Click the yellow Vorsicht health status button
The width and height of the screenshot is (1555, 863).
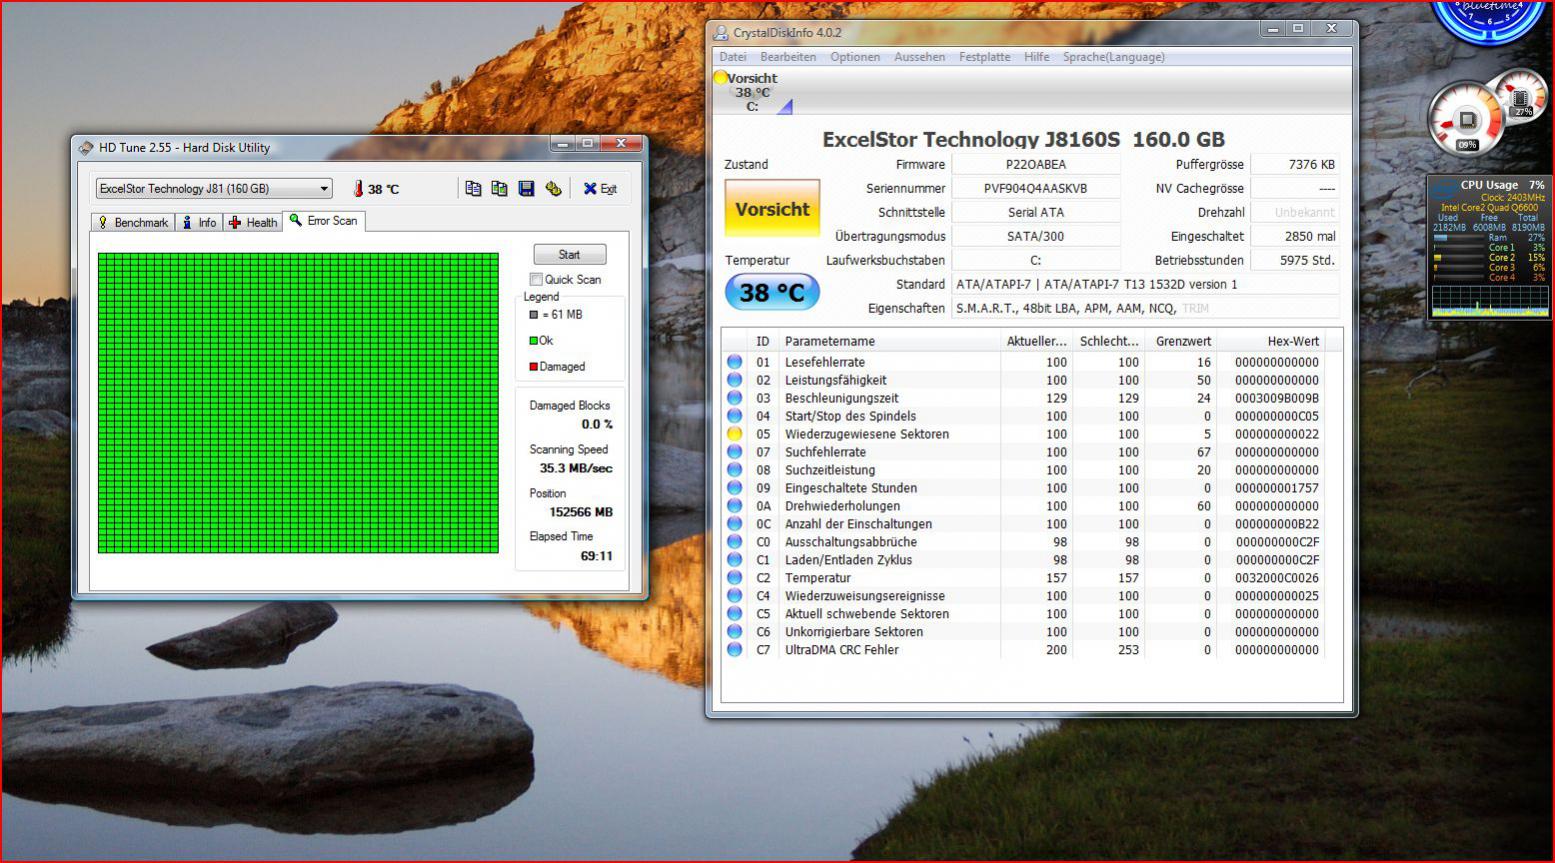772,209
